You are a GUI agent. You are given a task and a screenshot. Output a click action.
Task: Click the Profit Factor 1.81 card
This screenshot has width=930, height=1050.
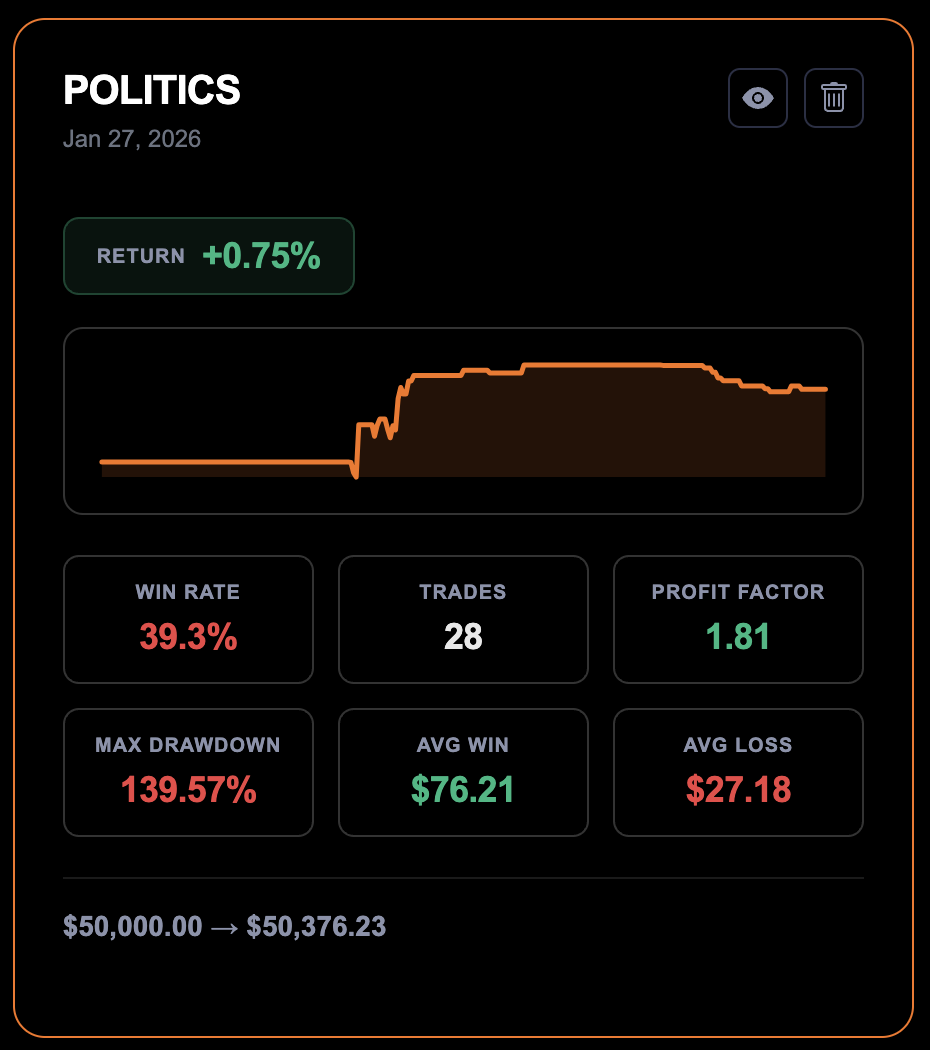[x=738, y=619]
